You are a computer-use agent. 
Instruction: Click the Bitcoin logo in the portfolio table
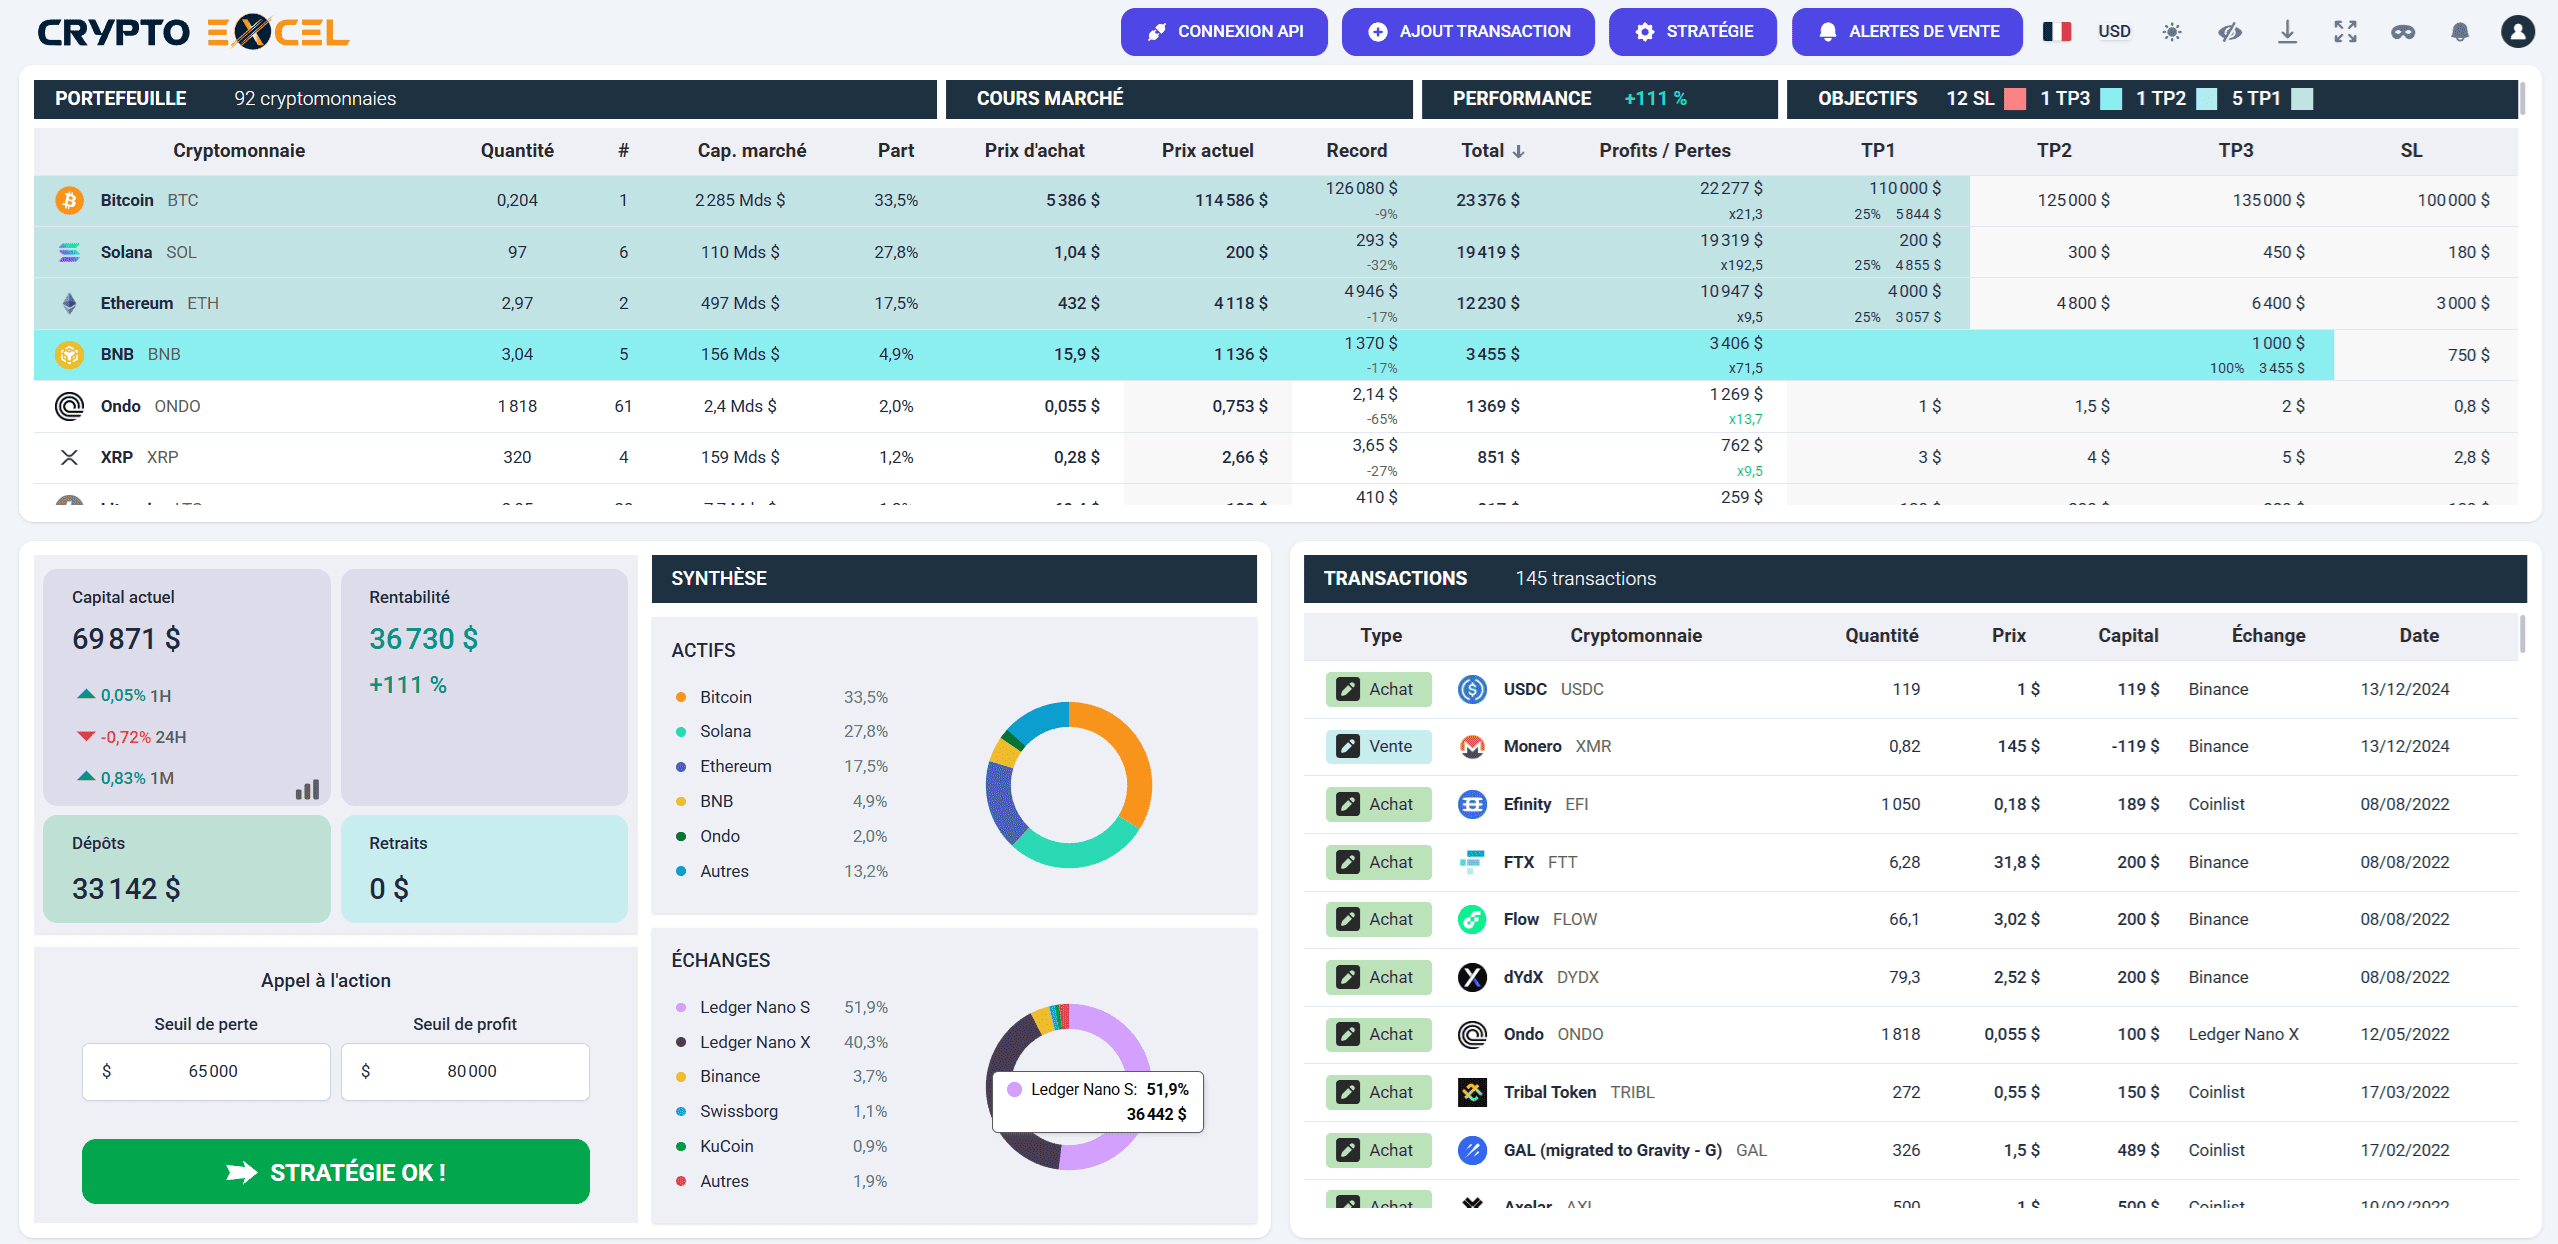pos(68,200)
